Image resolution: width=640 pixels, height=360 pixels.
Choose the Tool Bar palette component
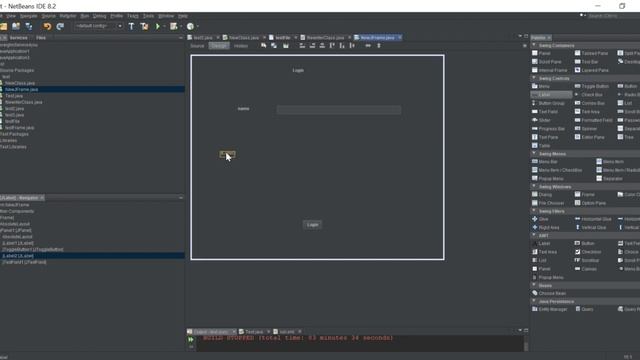586,62
